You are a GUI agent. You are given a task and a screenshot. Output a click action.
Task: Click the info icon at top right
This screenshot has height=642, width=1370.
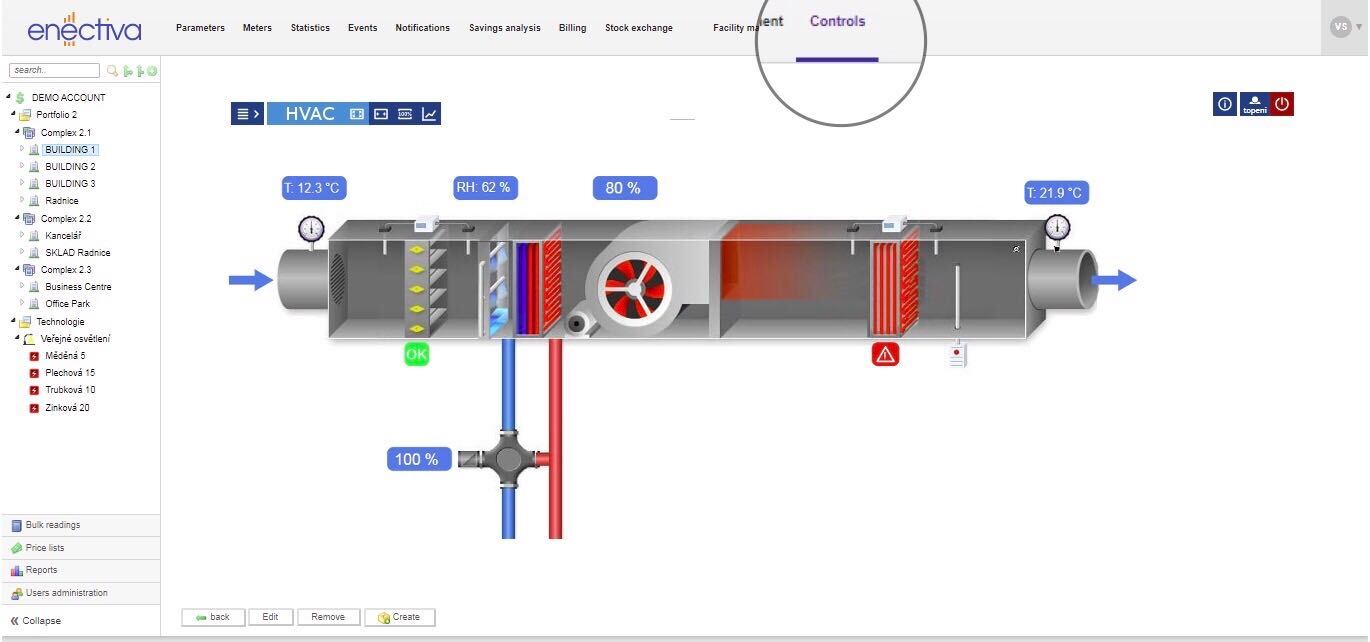(1224, 104)
